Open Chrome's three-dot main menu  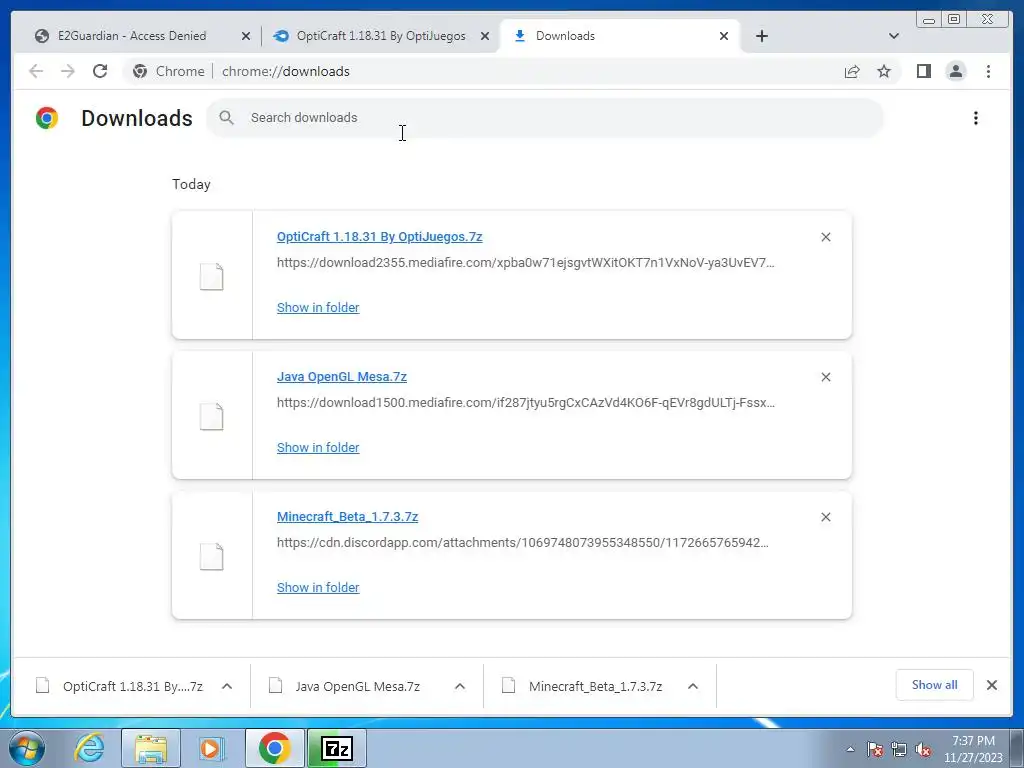(x=988, y=71)
